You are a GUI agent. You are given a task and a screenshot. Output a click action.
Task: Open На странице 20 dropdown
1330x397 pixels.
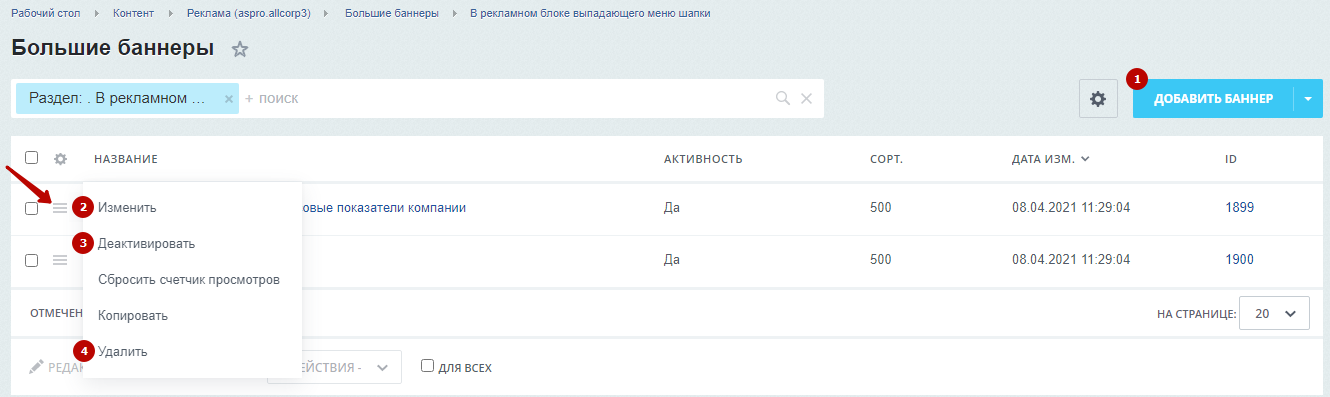1274,313
